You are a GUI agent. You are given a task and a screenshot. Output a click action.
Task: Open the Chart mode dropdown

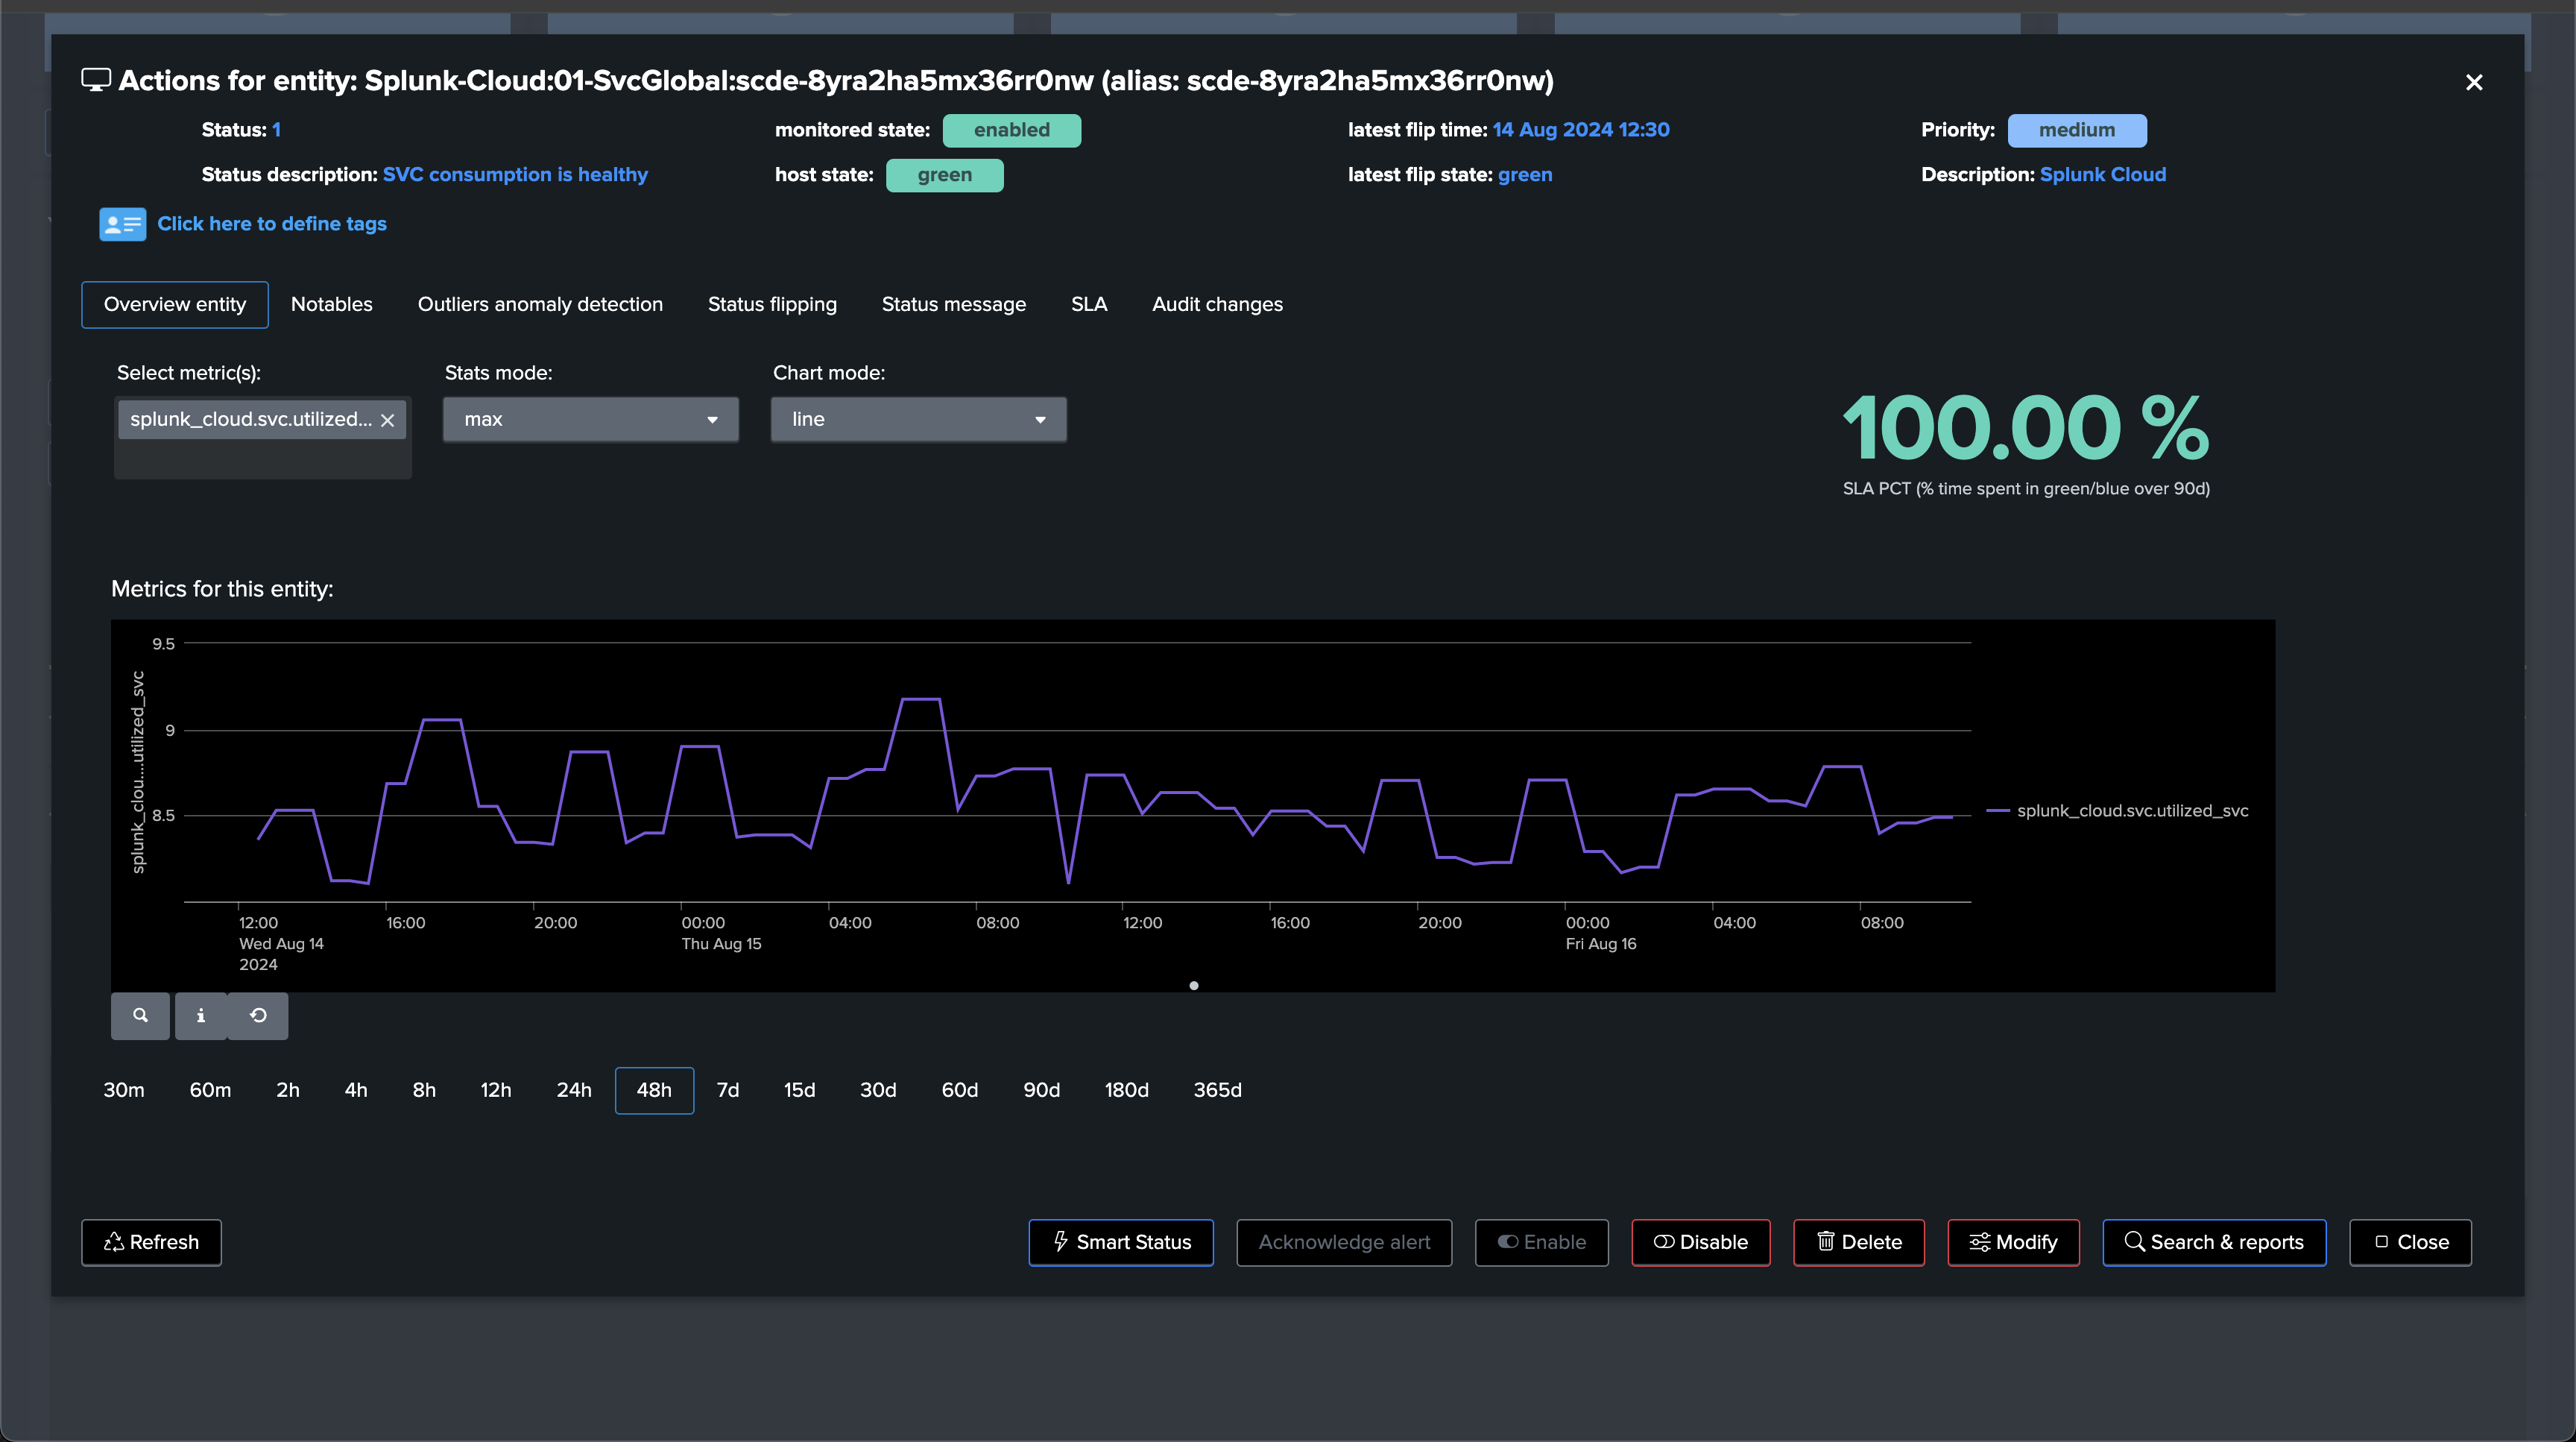(x=918, y=419)
